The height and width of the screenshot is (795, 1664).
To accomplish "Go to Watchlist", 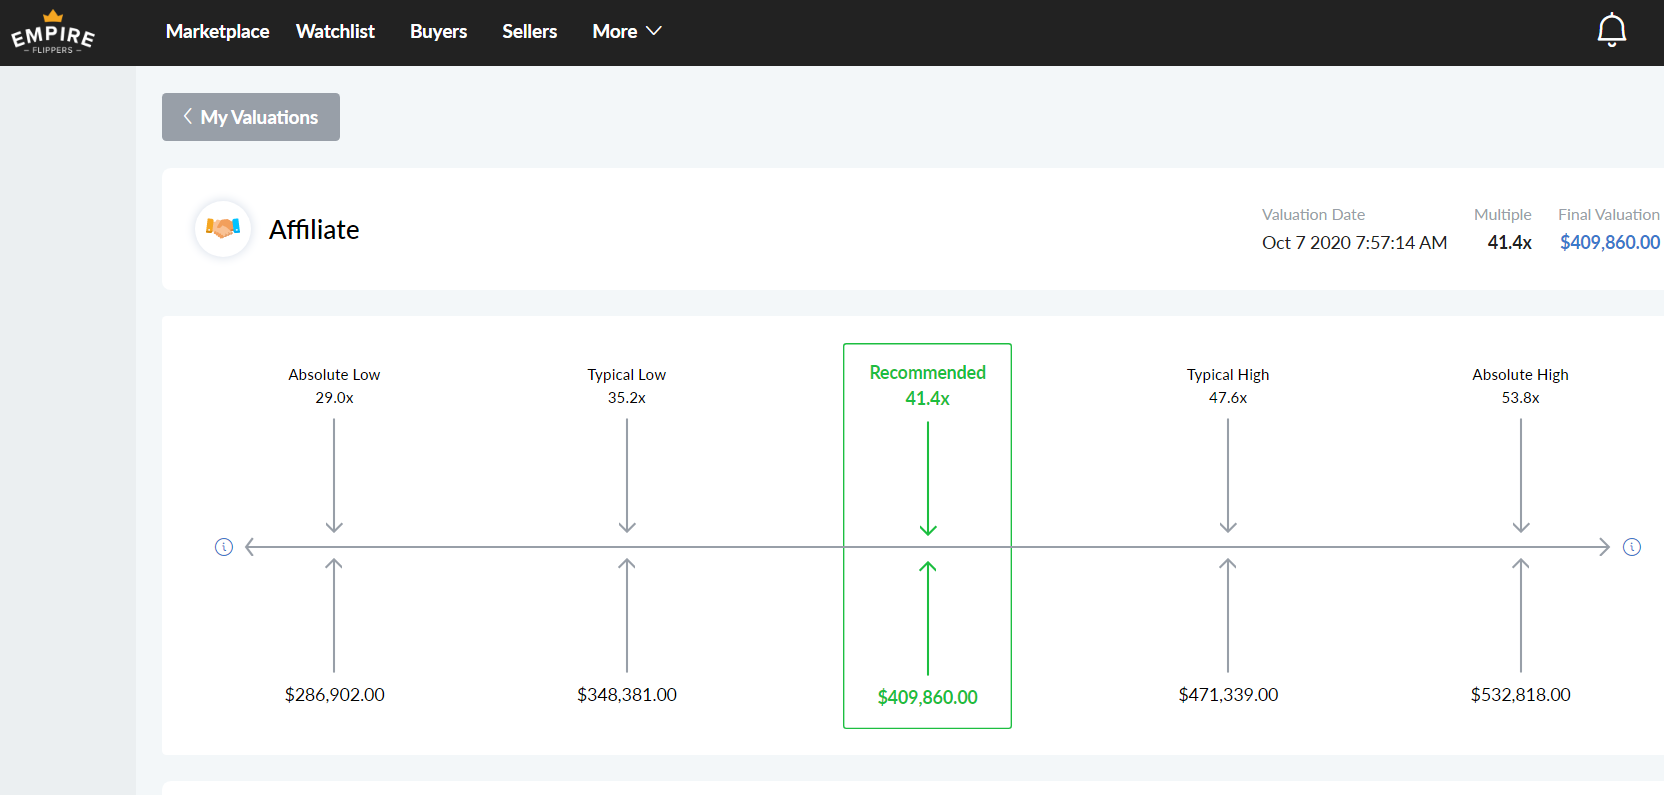I will point(335,31).
